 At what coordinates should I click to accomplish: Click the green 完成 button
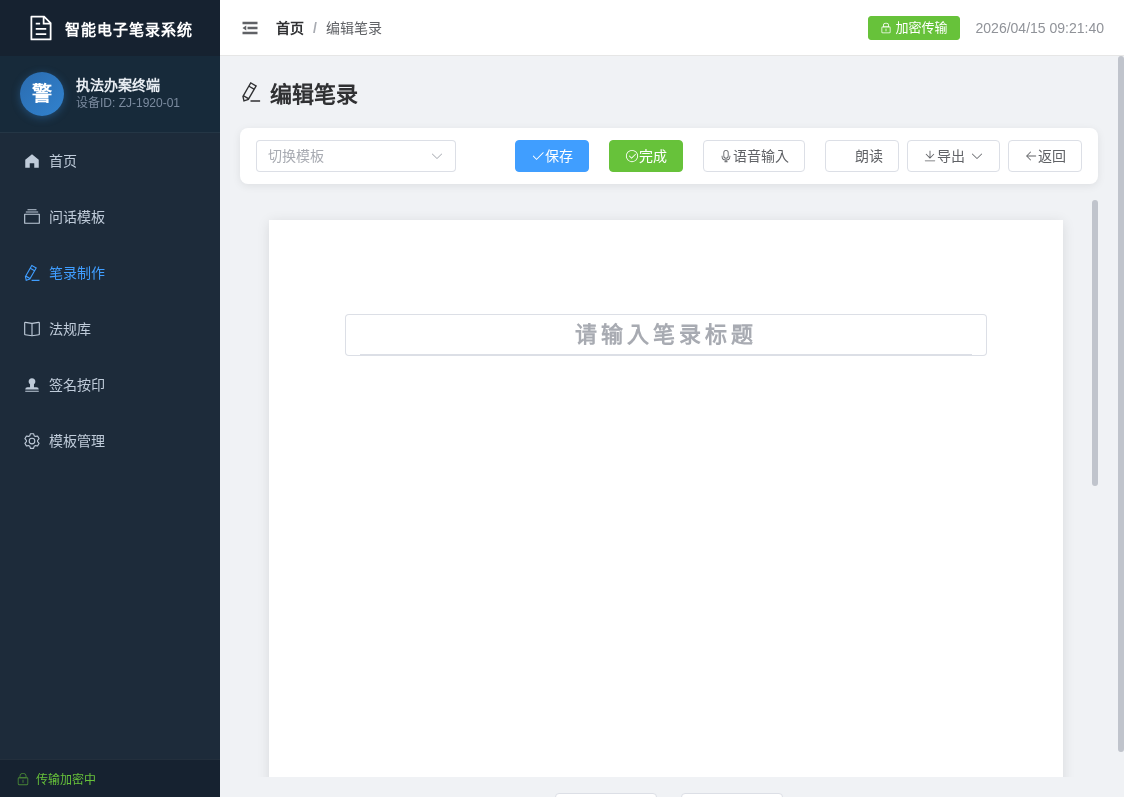click(x=646, y=156)
